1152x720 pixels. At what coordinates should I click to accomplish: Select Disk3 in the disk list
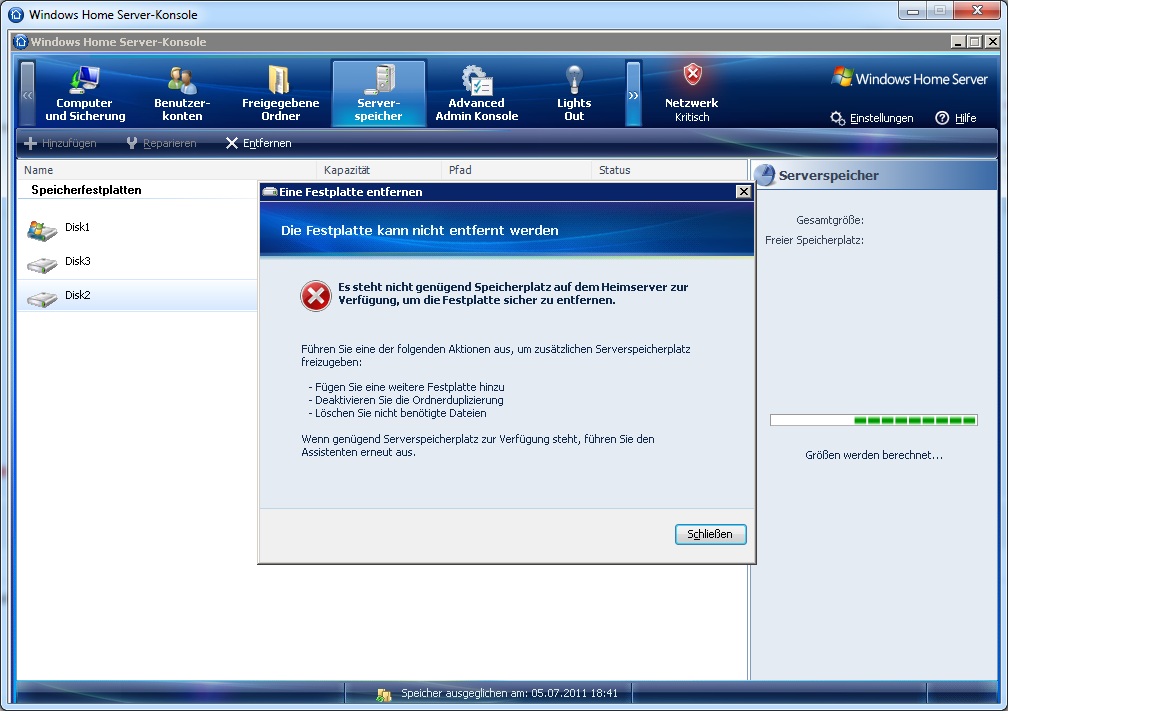137,262
